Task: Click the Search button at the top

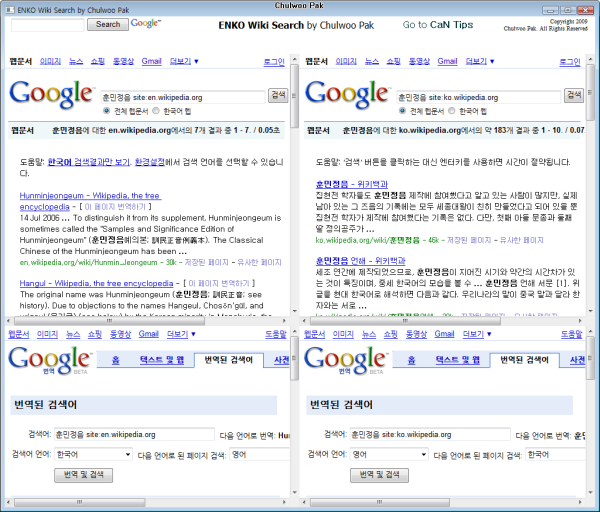Action: pos(108,24)
